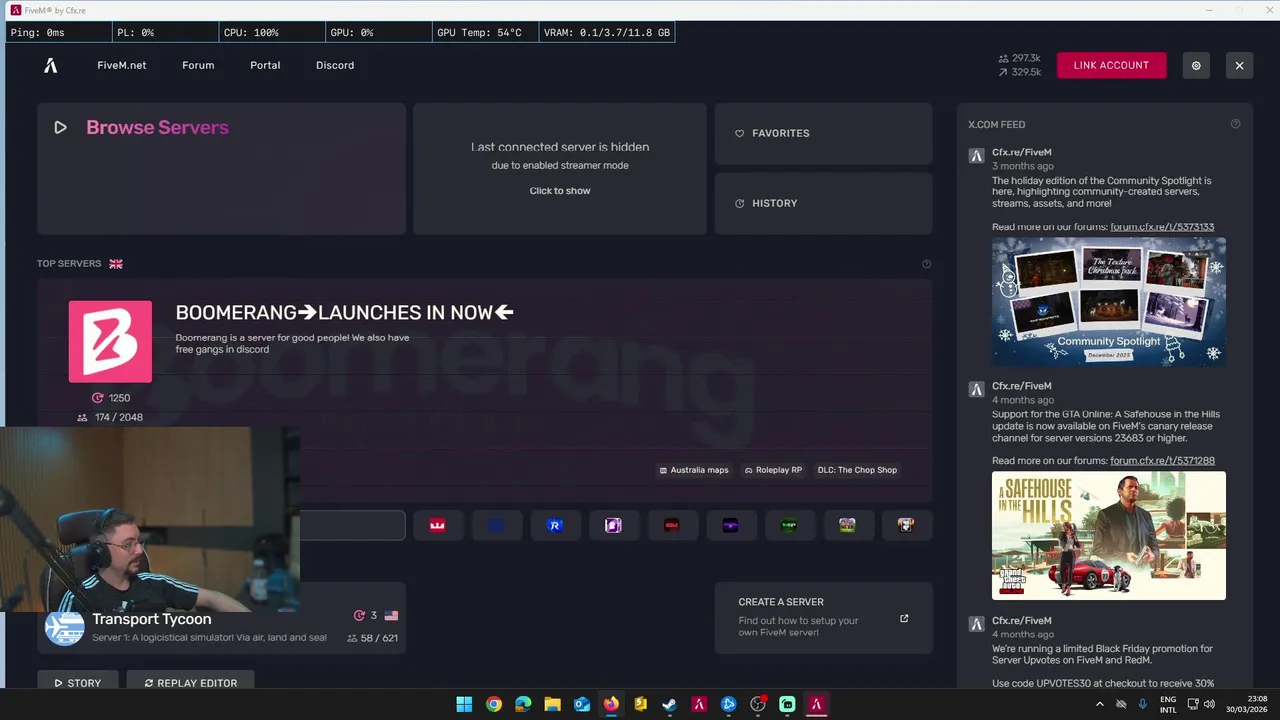Select the Roleplay RP tag
The width and height of the screenshot is (1280, 720).
point(773,470)
